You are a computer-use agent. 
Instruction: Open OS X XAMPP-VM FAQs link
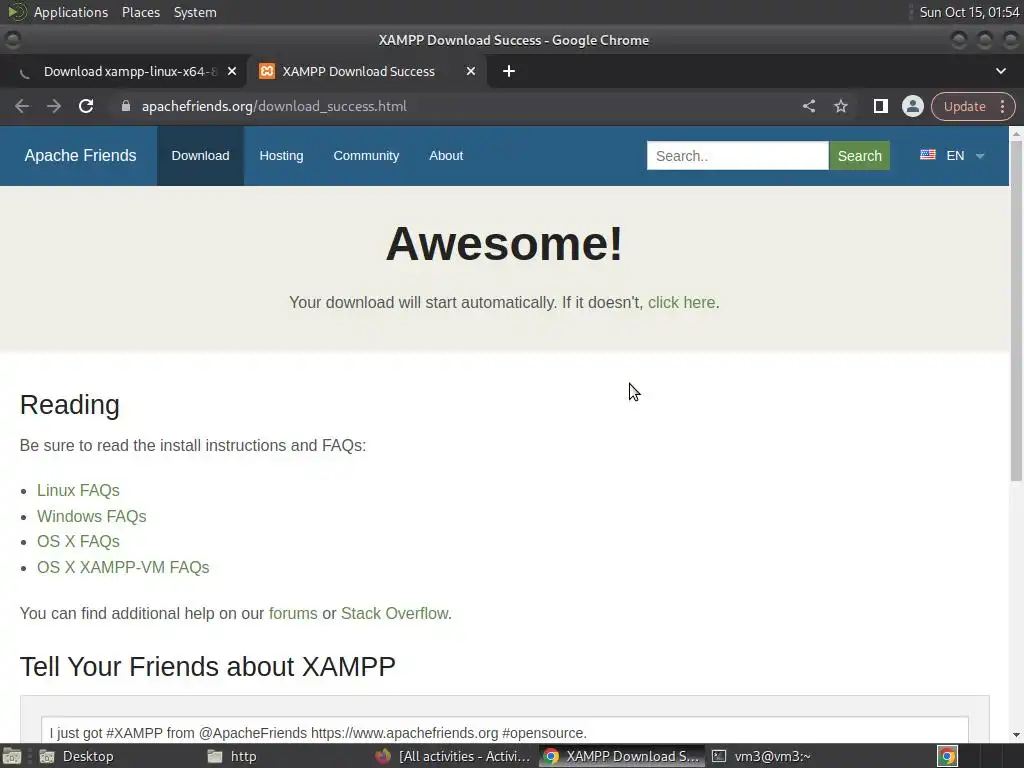click(x=123, y=568)
